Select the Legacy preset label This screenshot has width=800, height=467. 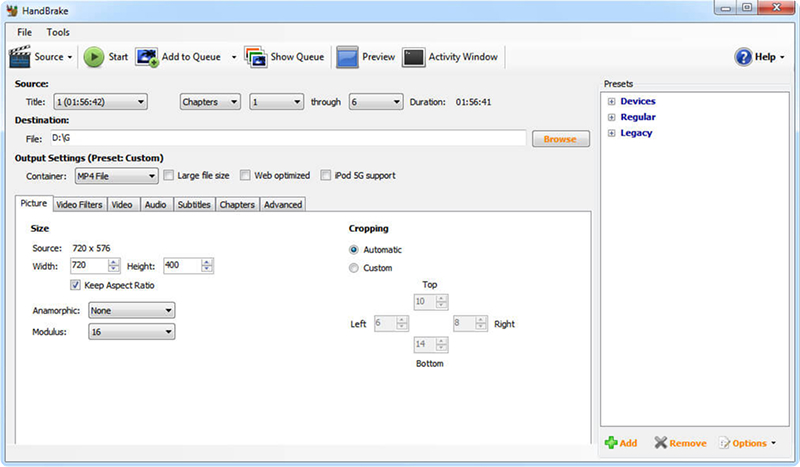[636, 133]
